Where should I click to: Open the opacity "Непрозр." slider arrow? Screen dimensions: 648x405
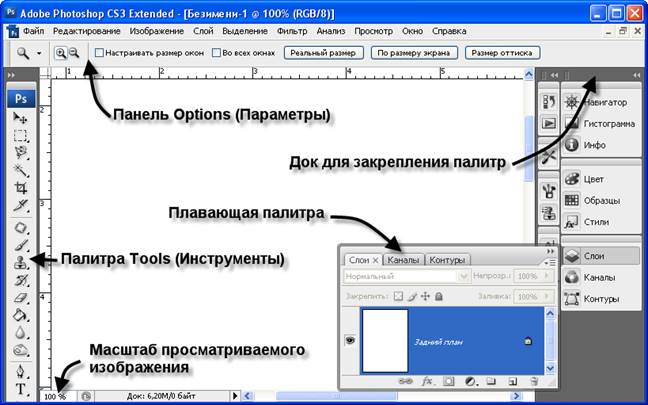pos(547,276)
